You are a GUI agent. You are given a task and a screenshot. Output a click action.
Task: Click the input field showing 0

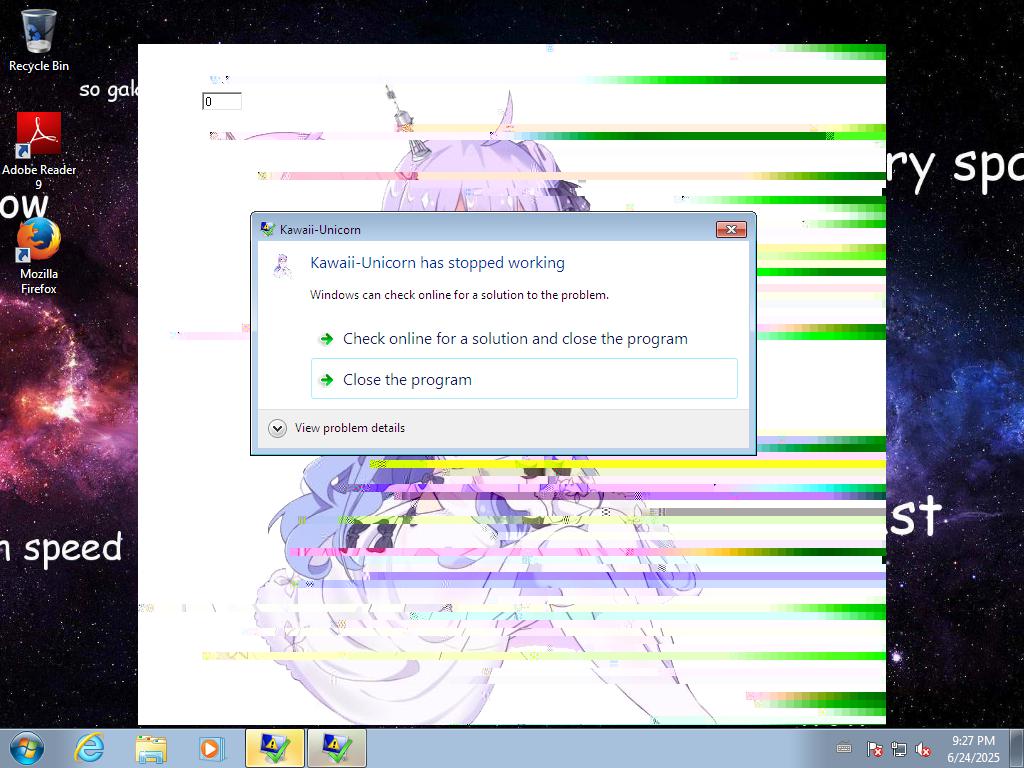pyautogui.click(x=222, y=101)
